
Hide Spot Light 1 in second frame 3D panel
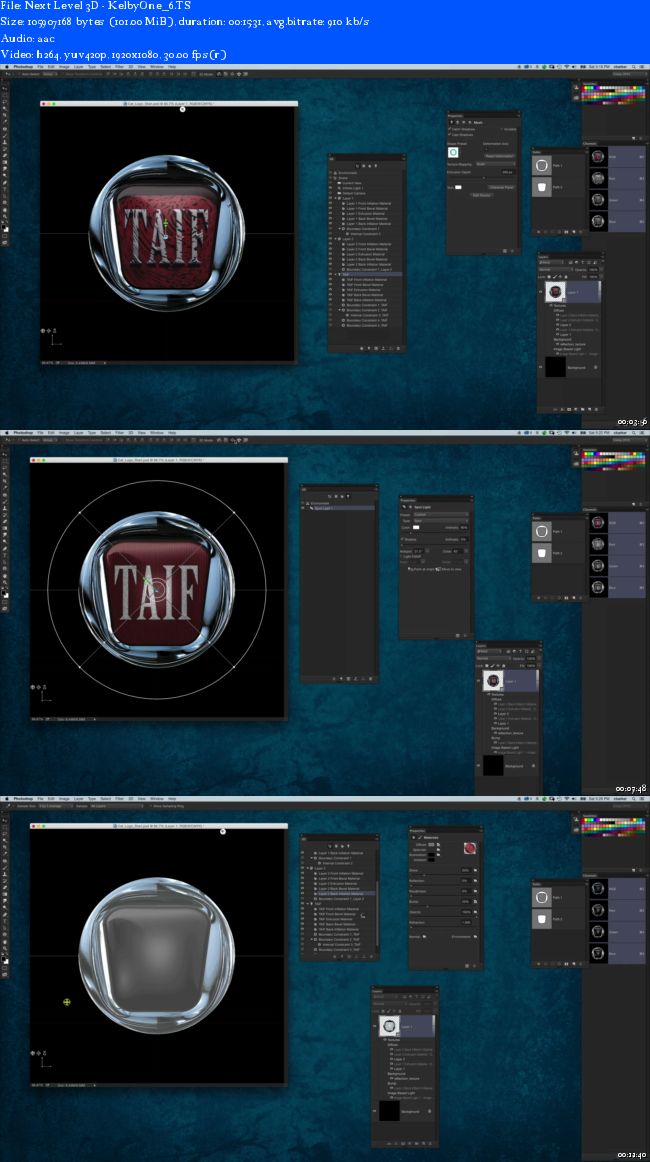pos(303,508)
